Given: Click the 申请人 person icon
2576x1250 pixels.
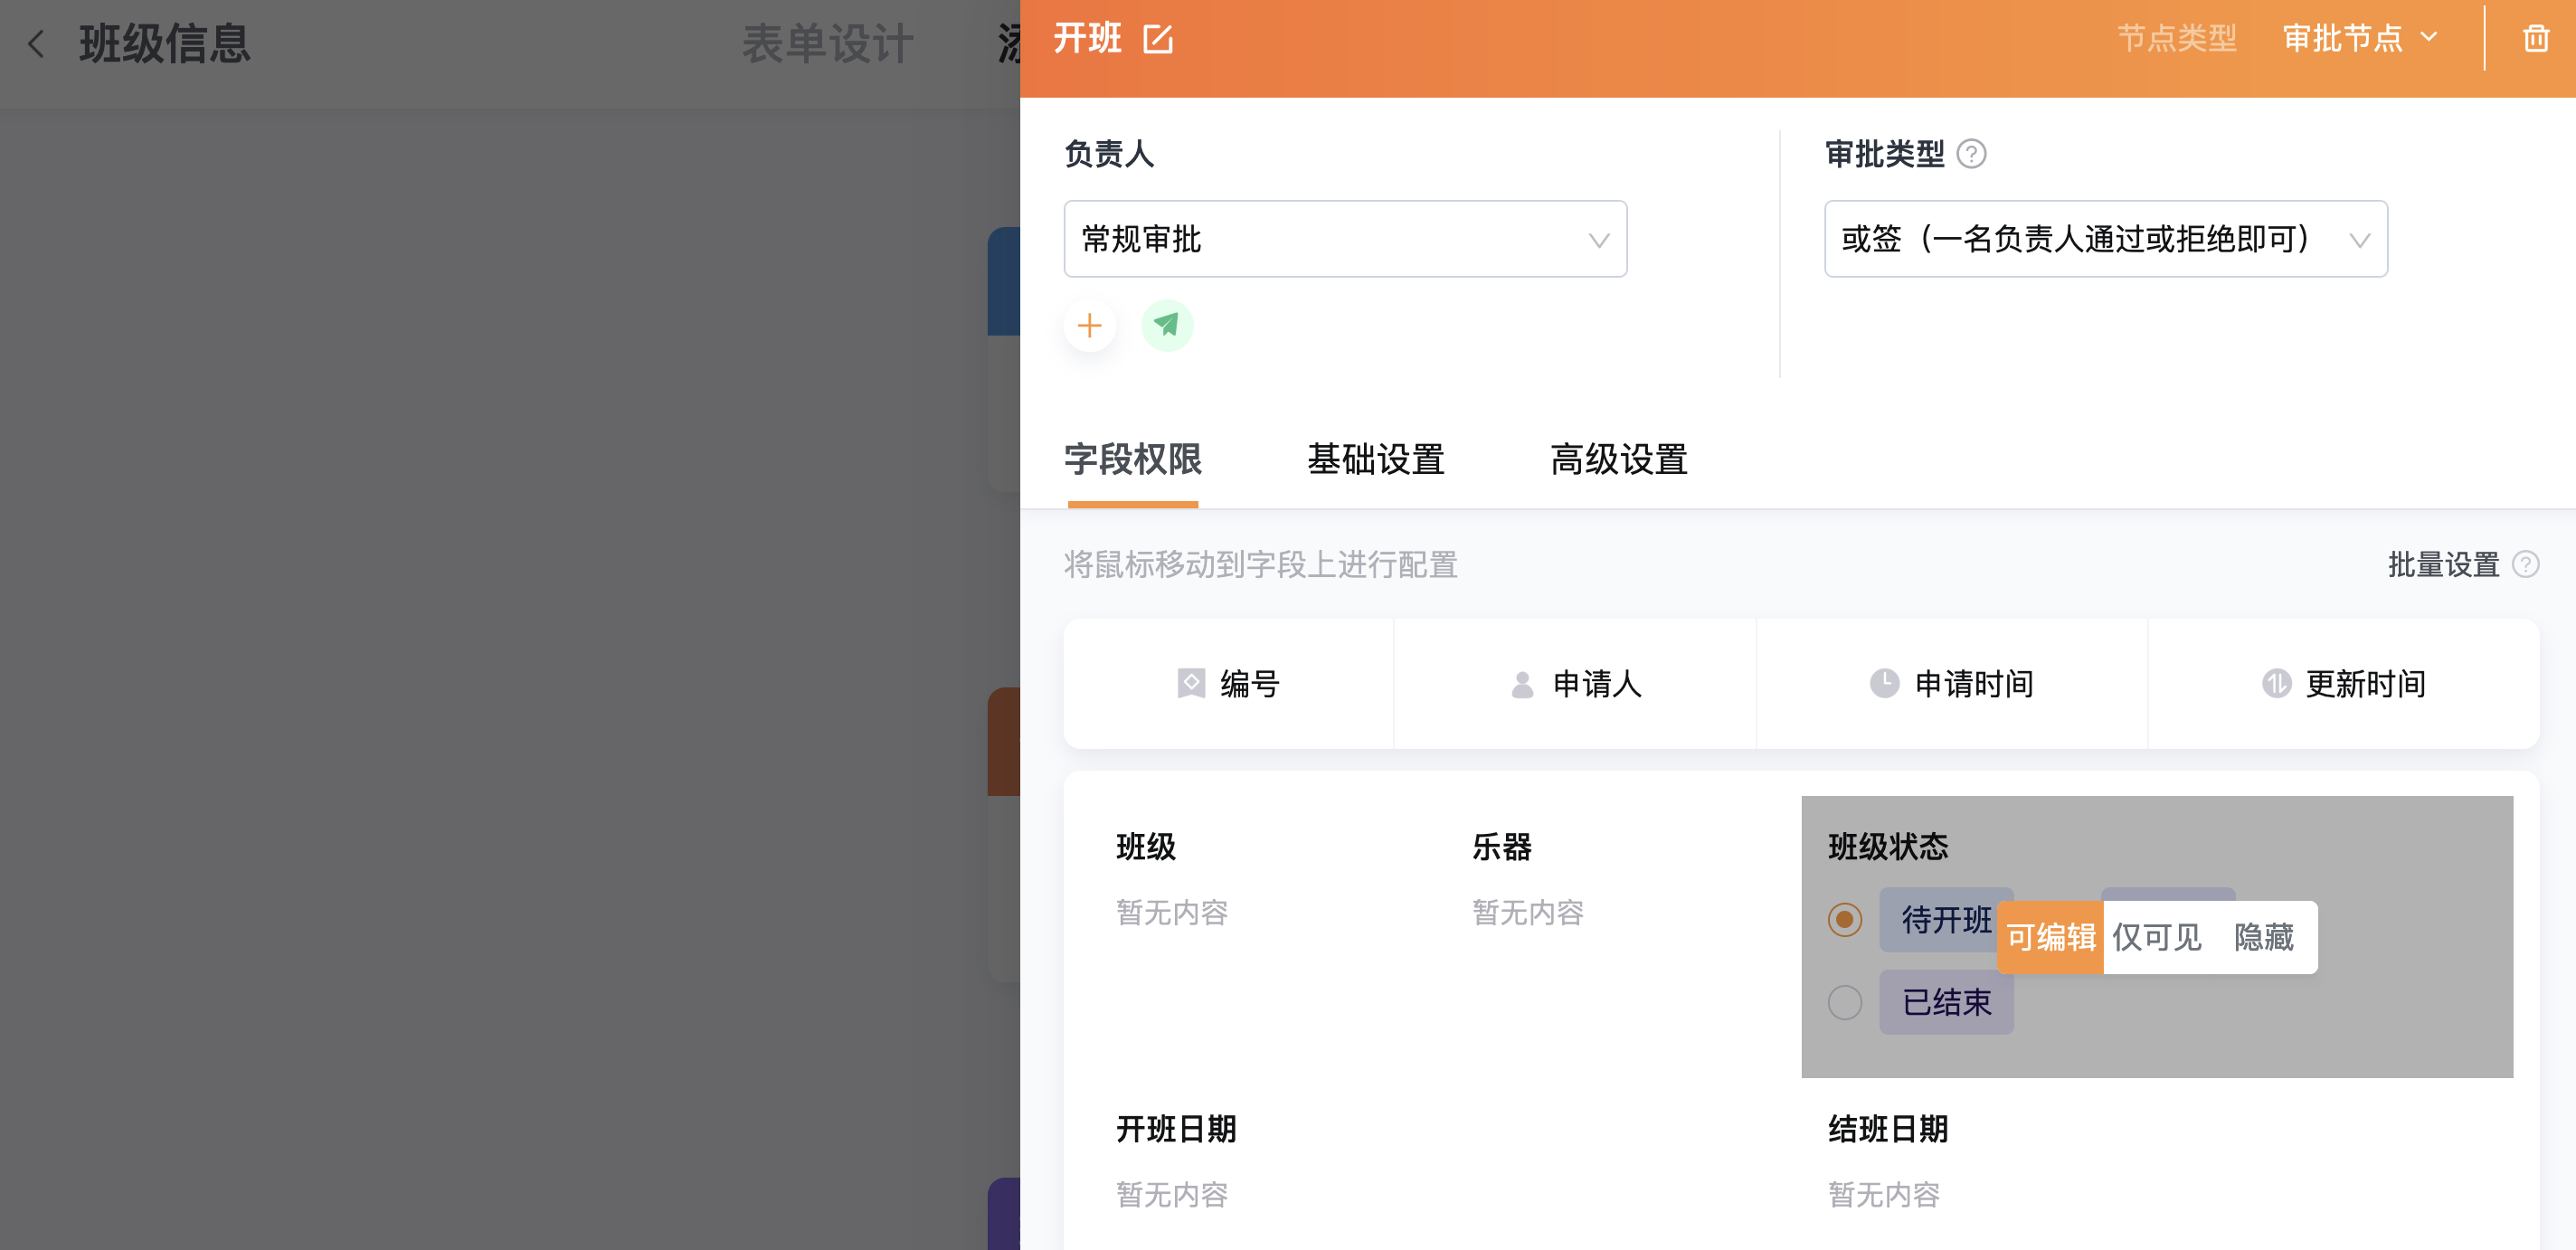Looking at the screenshot, I should point(1522,684).
